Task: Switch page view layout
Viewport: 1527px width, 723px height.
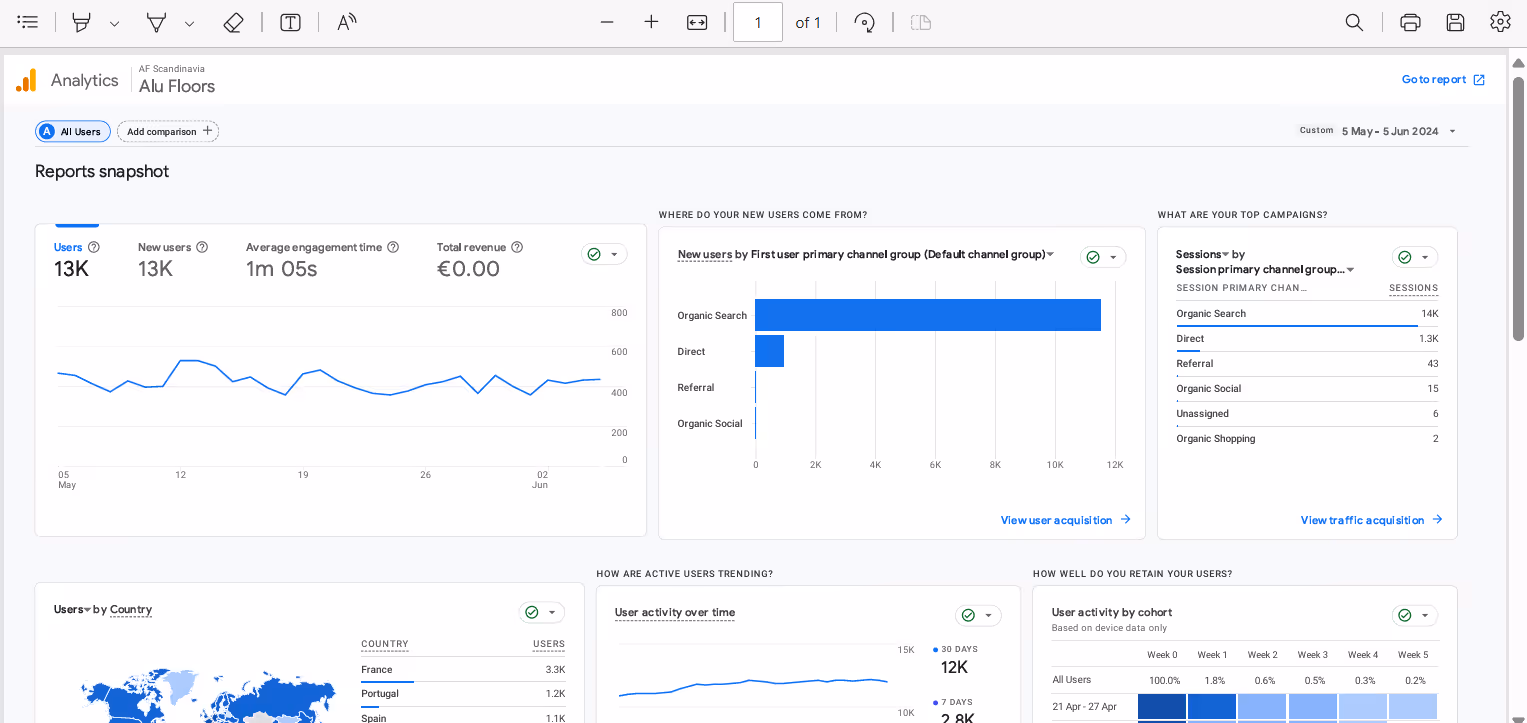Action: pos(921,22)
